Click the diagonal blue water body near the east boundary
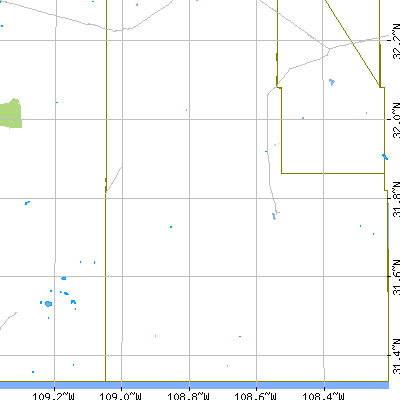The image size is (400, 400). tap(385, 157)
